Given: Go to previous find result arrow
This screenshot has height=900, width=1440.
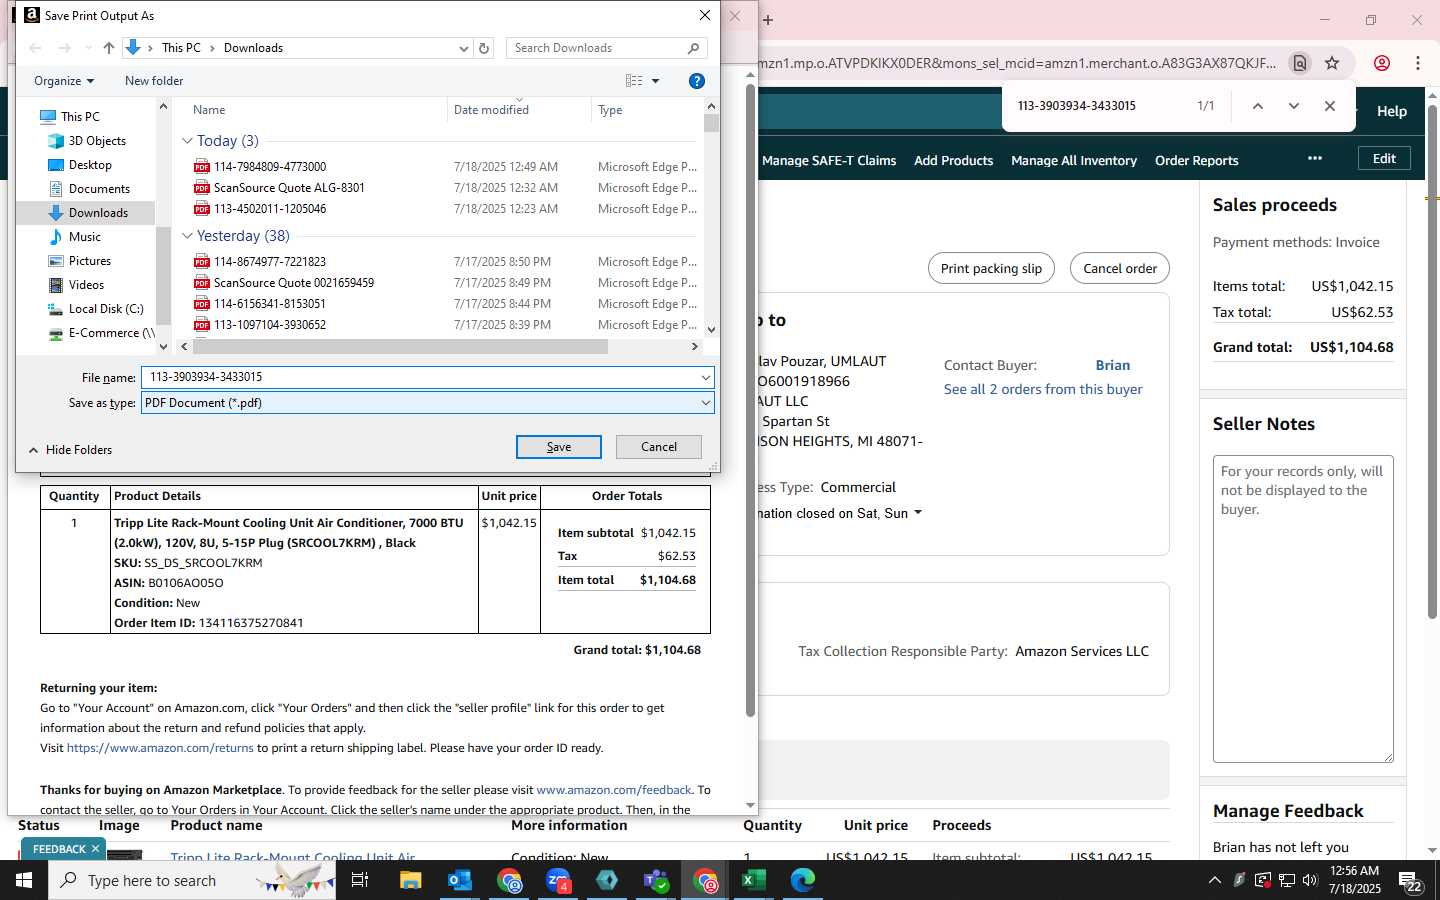Looking at the screenshot, I should [1258, 106].
